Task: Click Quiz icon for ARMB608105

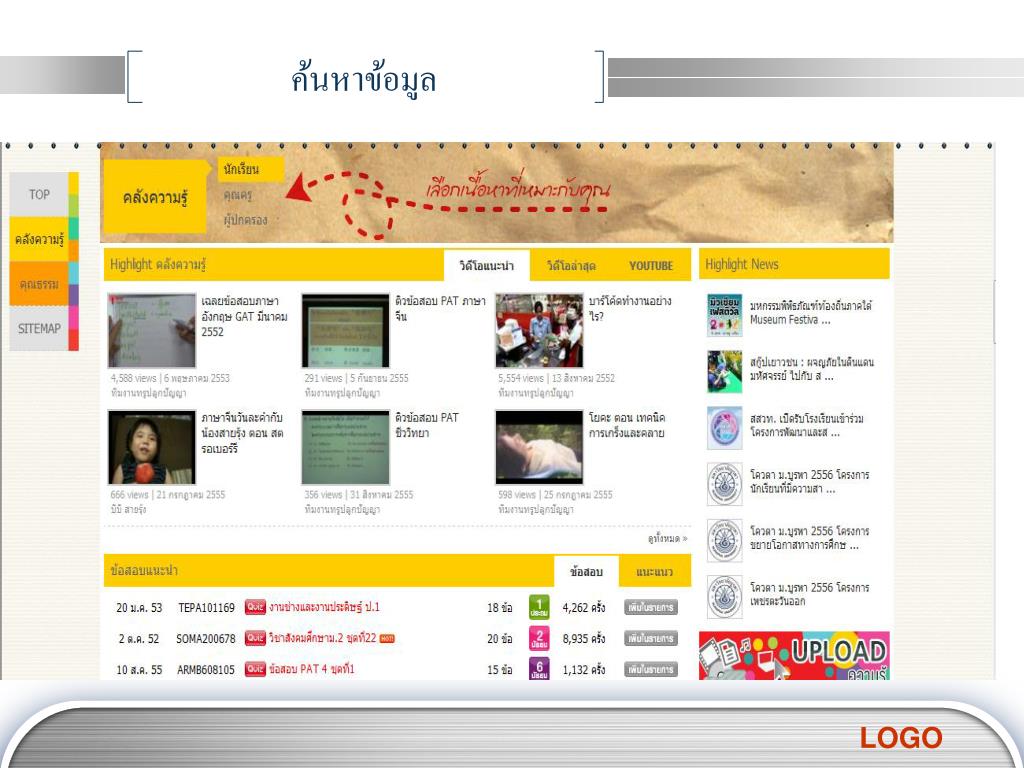Action: (255, 669)
